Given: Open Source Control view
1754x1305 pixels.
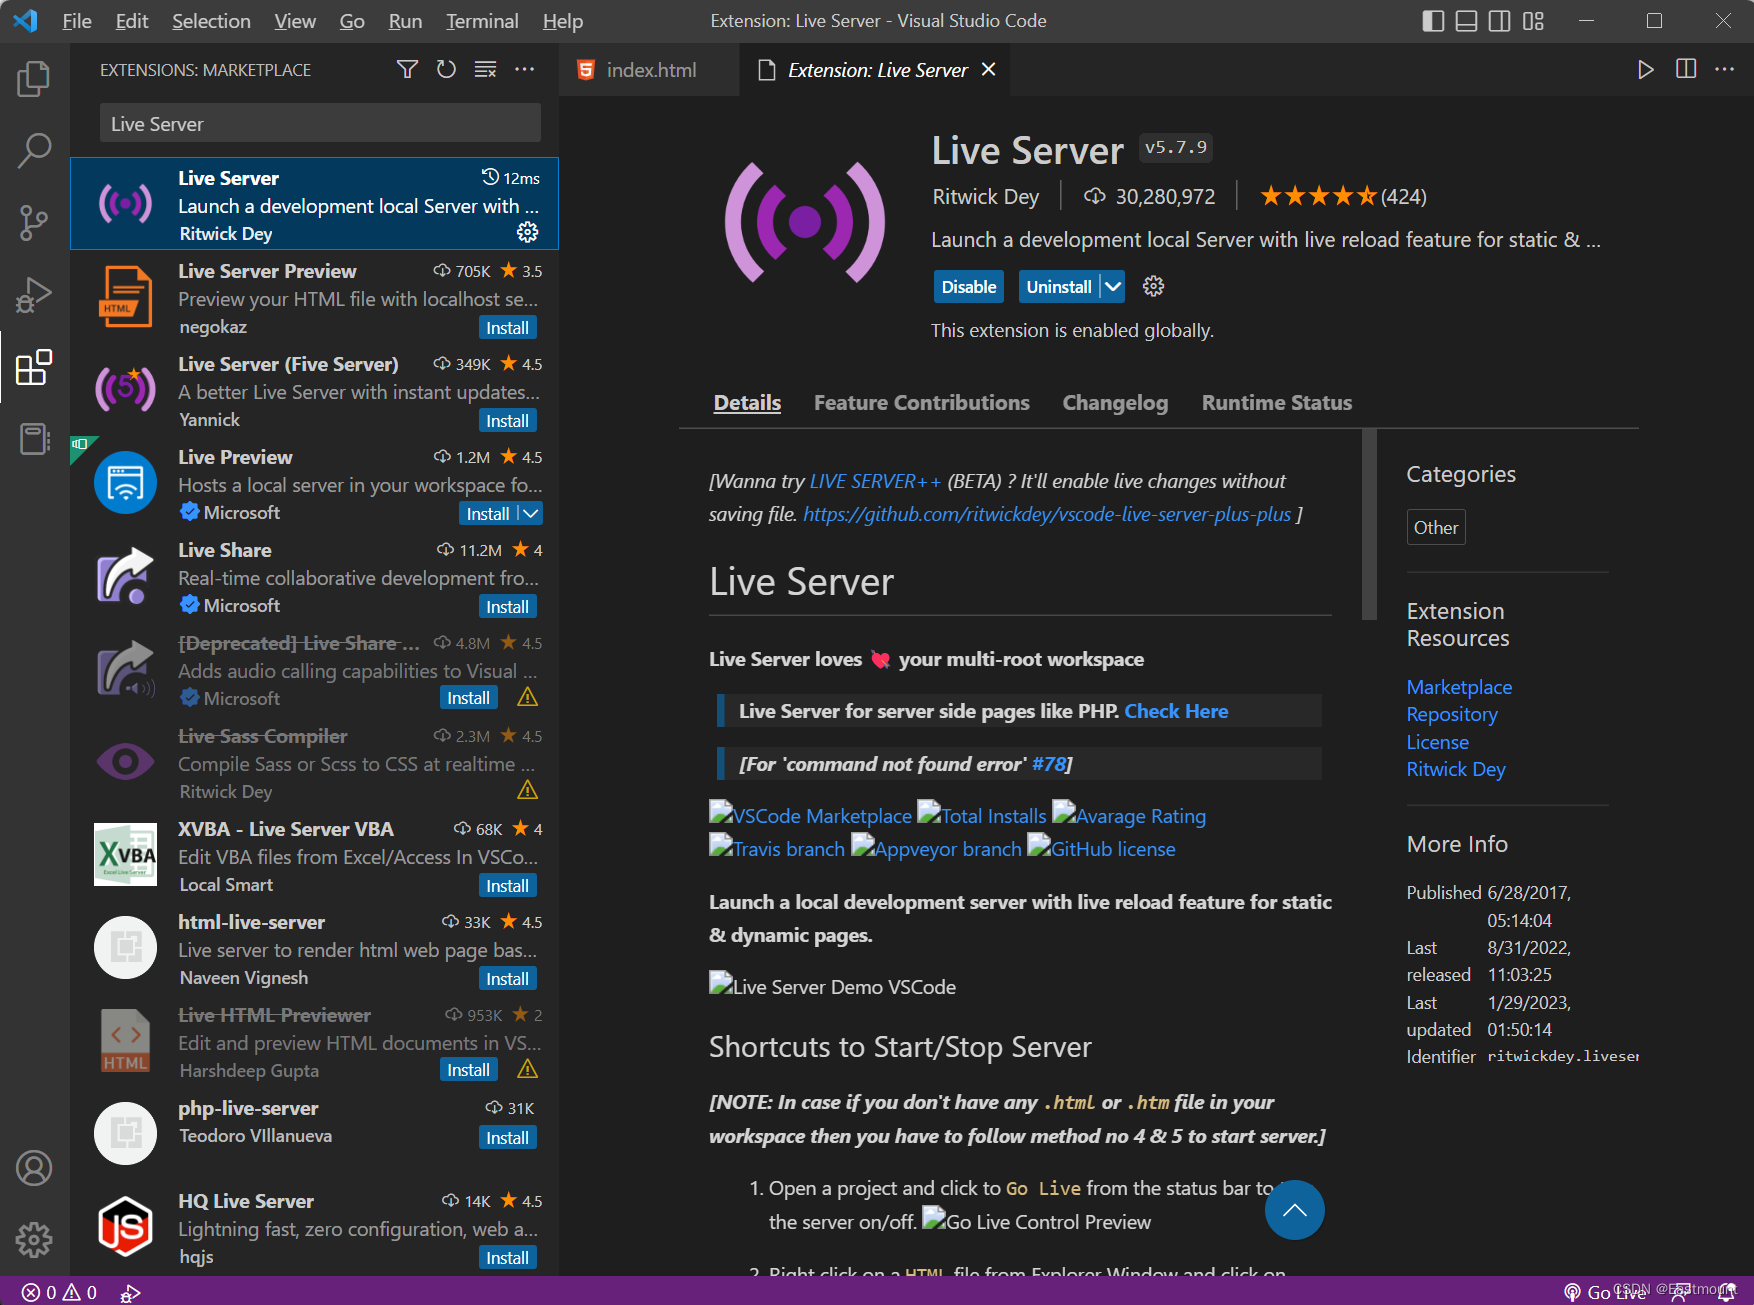Looking at the screenshot, I should tap(34, 223).
